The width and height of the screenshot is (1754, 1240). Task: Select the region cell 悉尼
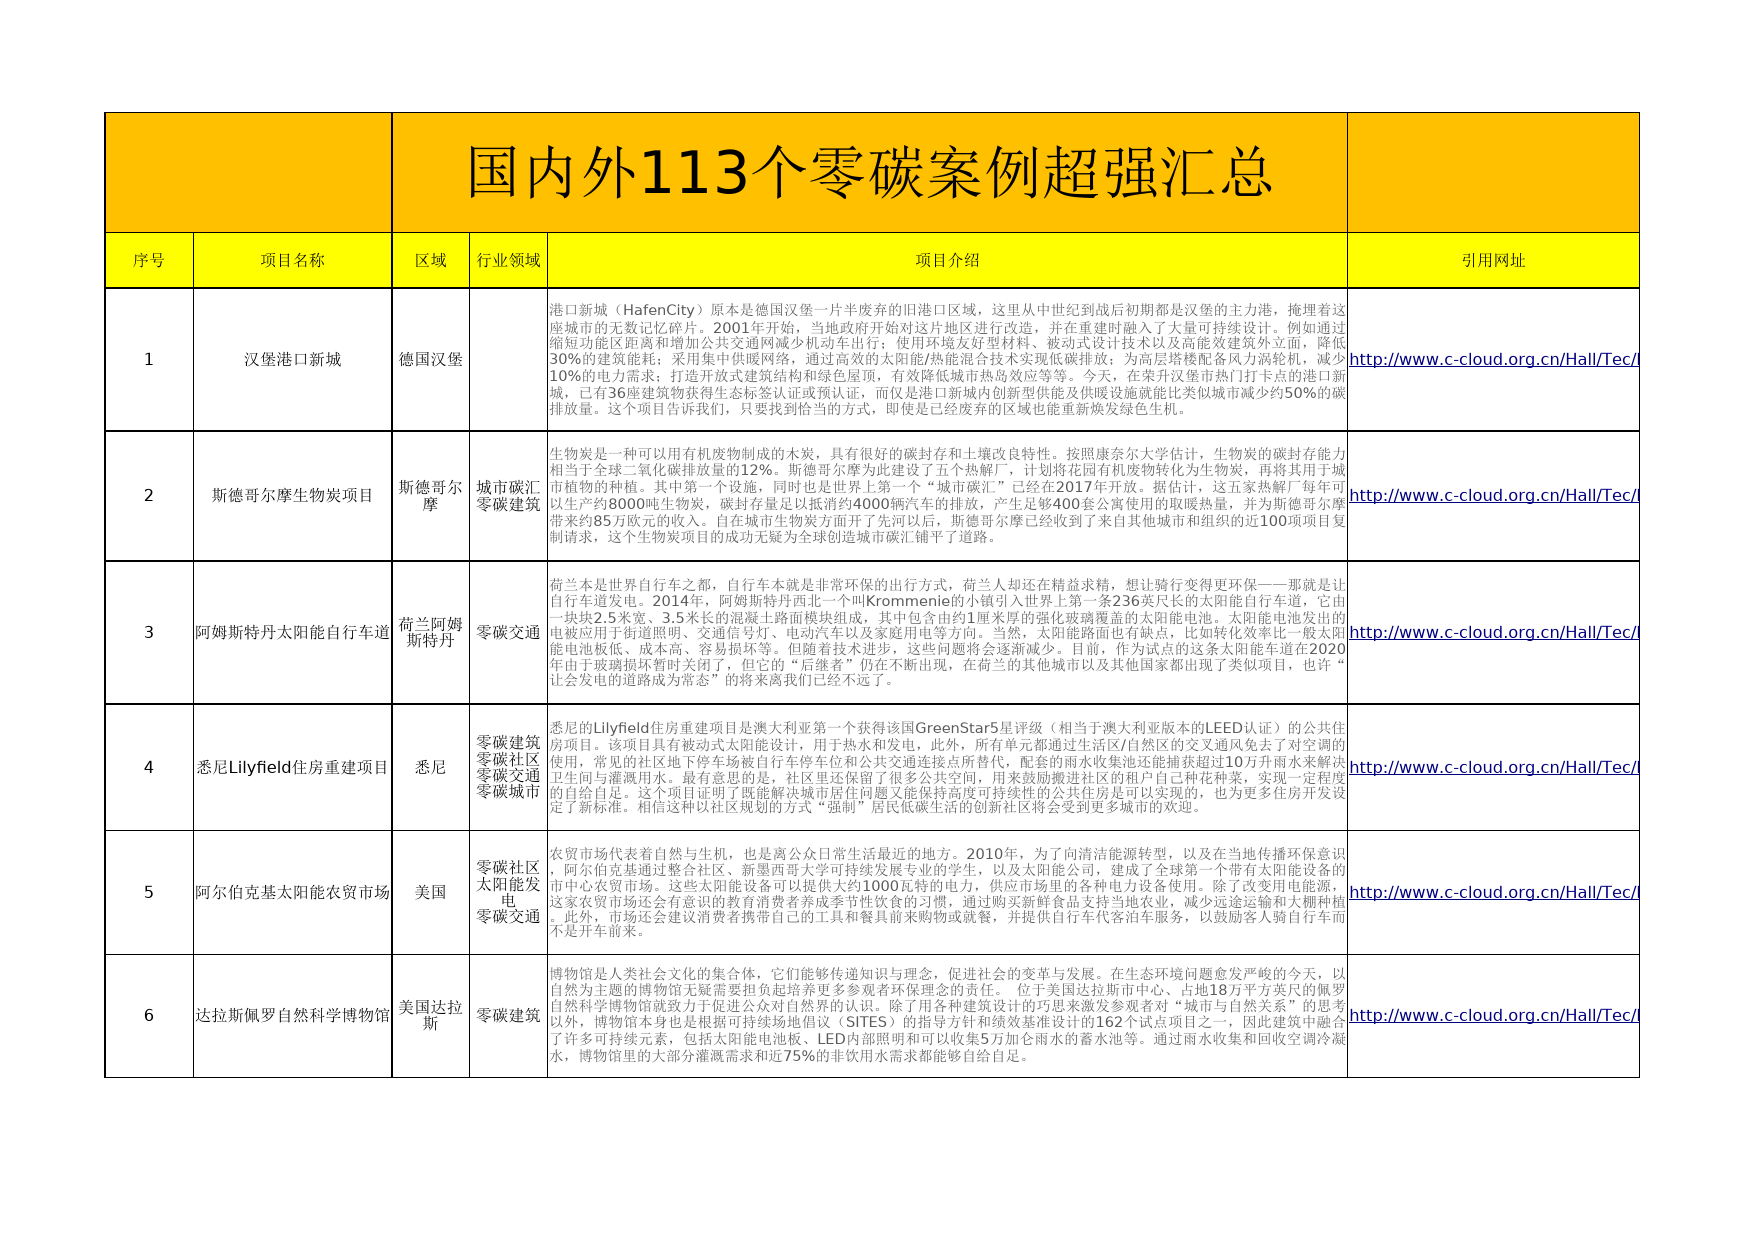(431, 768)
